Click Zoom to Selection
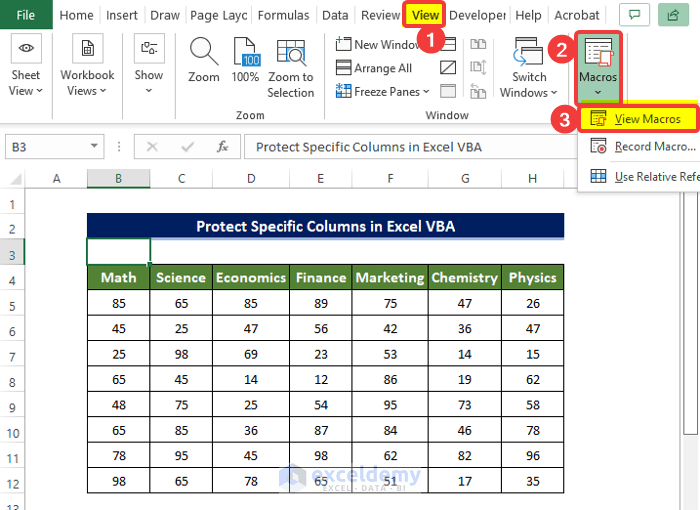700x510 pixels. [x=291, y=67]
